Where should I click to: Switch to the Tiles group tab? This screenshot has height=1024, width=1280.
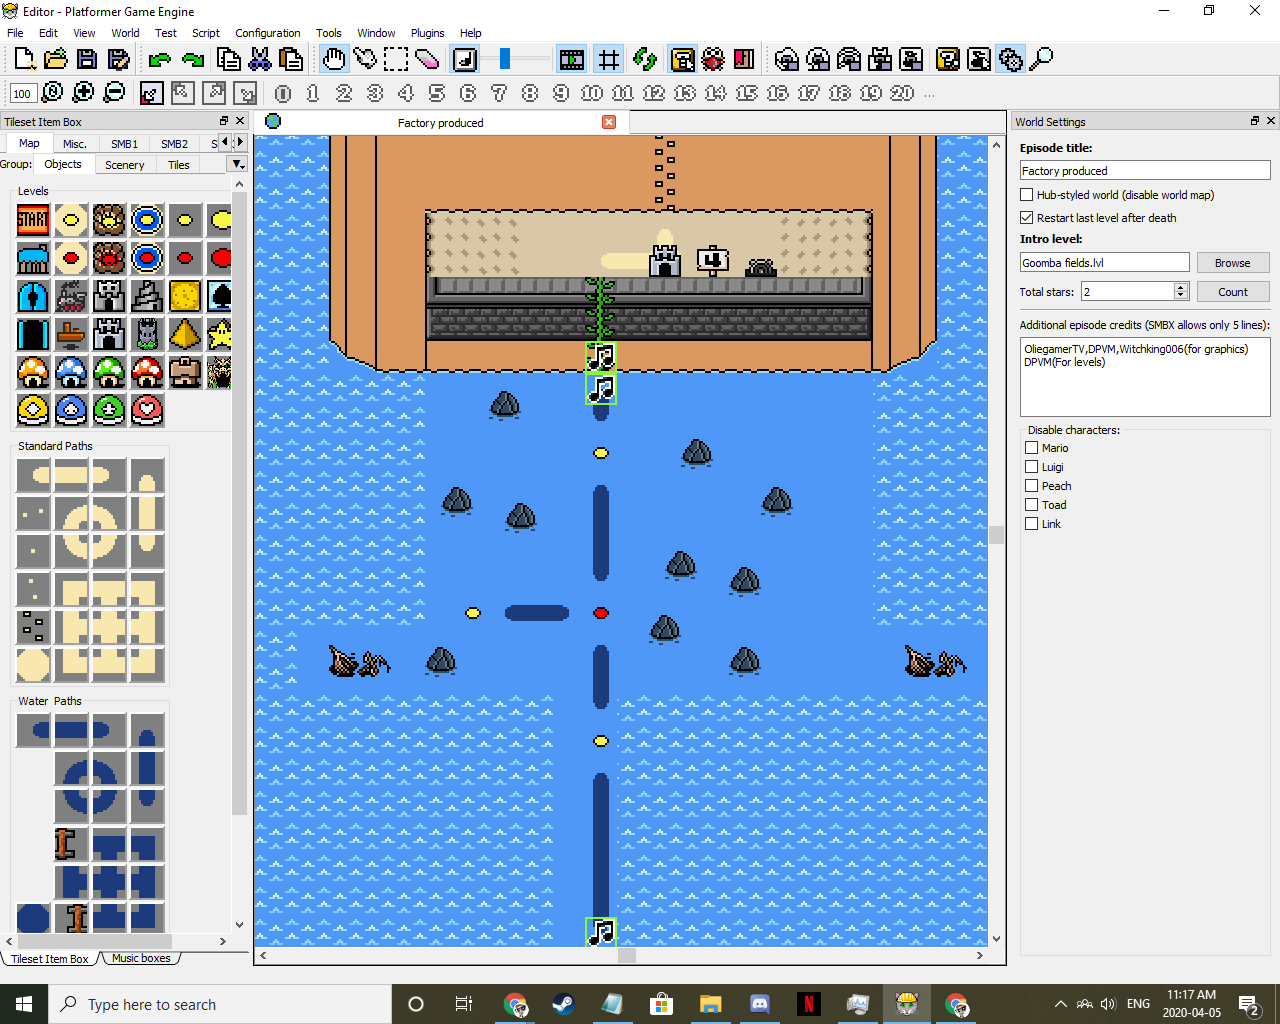179,165
